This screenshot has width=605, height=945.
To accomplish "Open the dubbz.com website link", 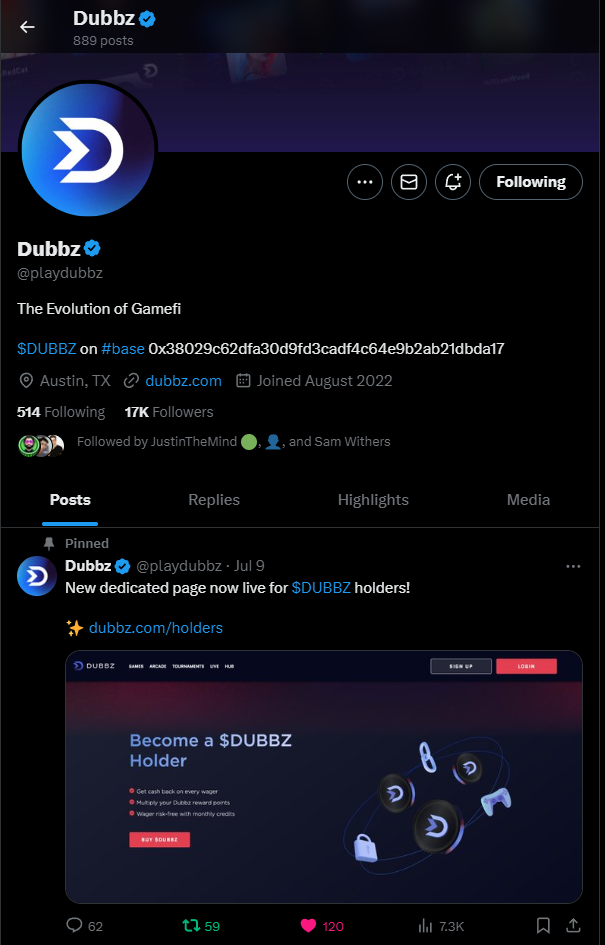I will pos(183,381).
